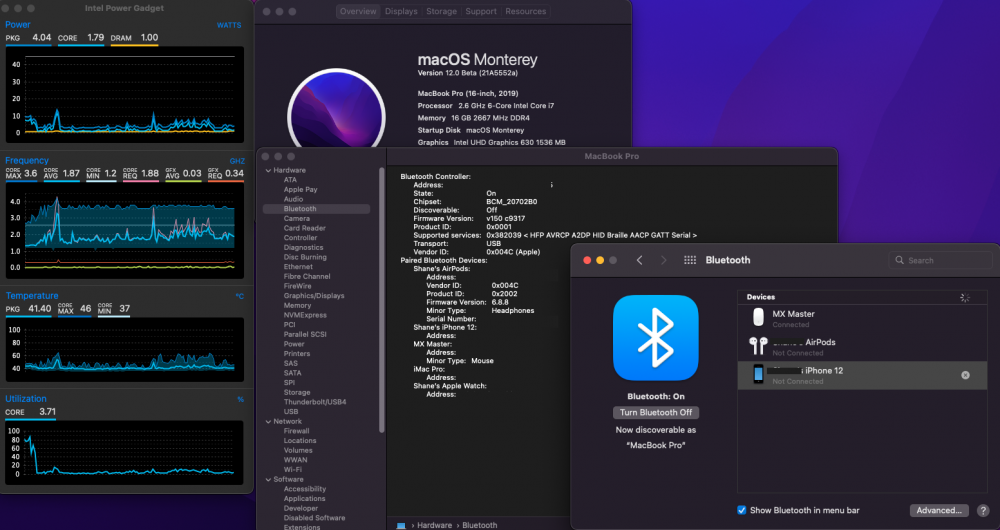Select USB in the sidebar

[x=291, y=411]
